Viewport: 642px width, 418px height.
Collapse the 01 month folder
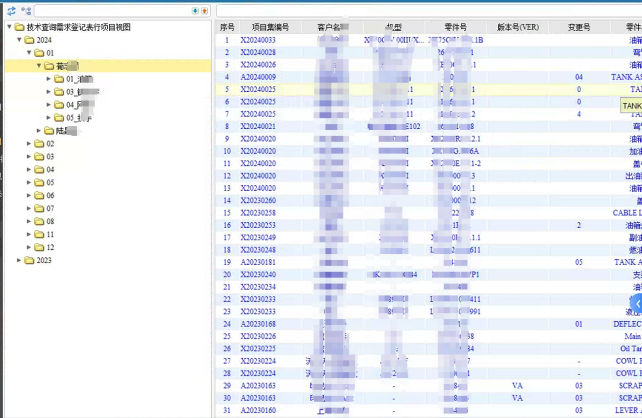29,53
